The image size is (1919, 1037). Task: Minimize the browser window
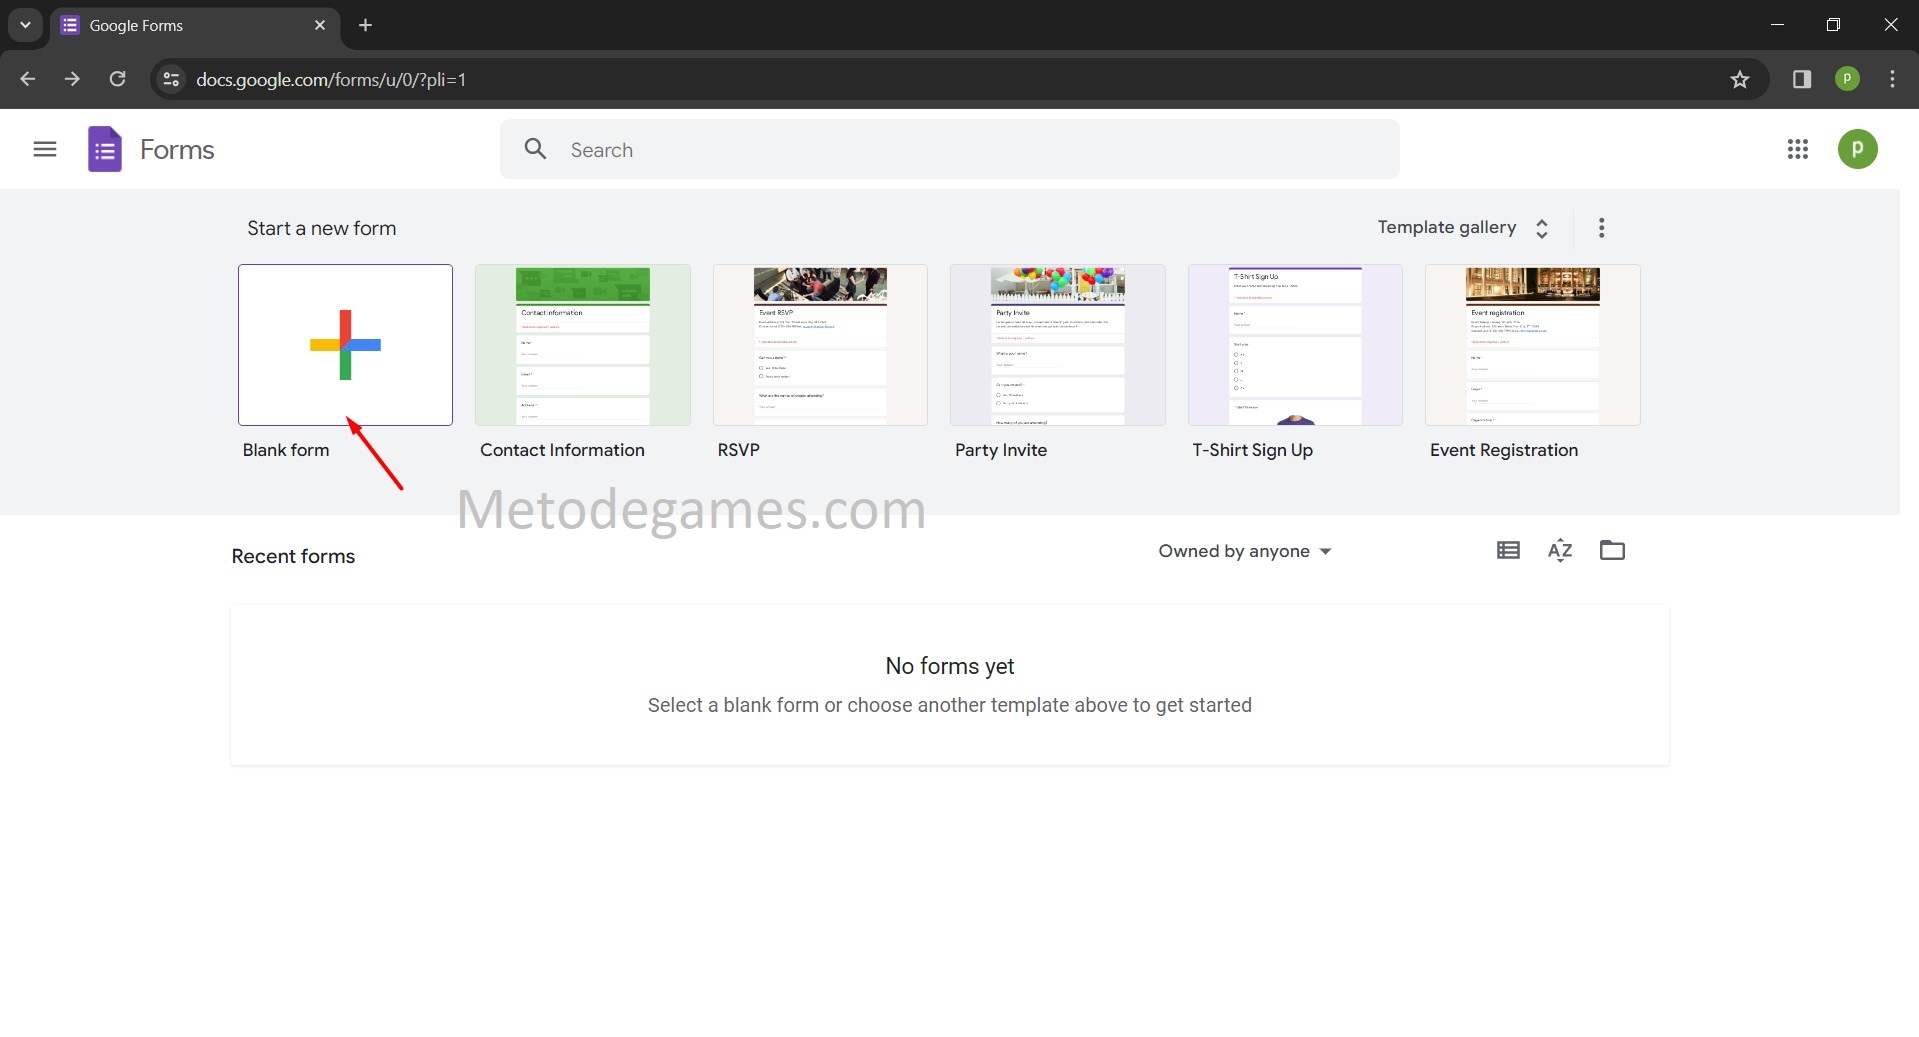1777,25
